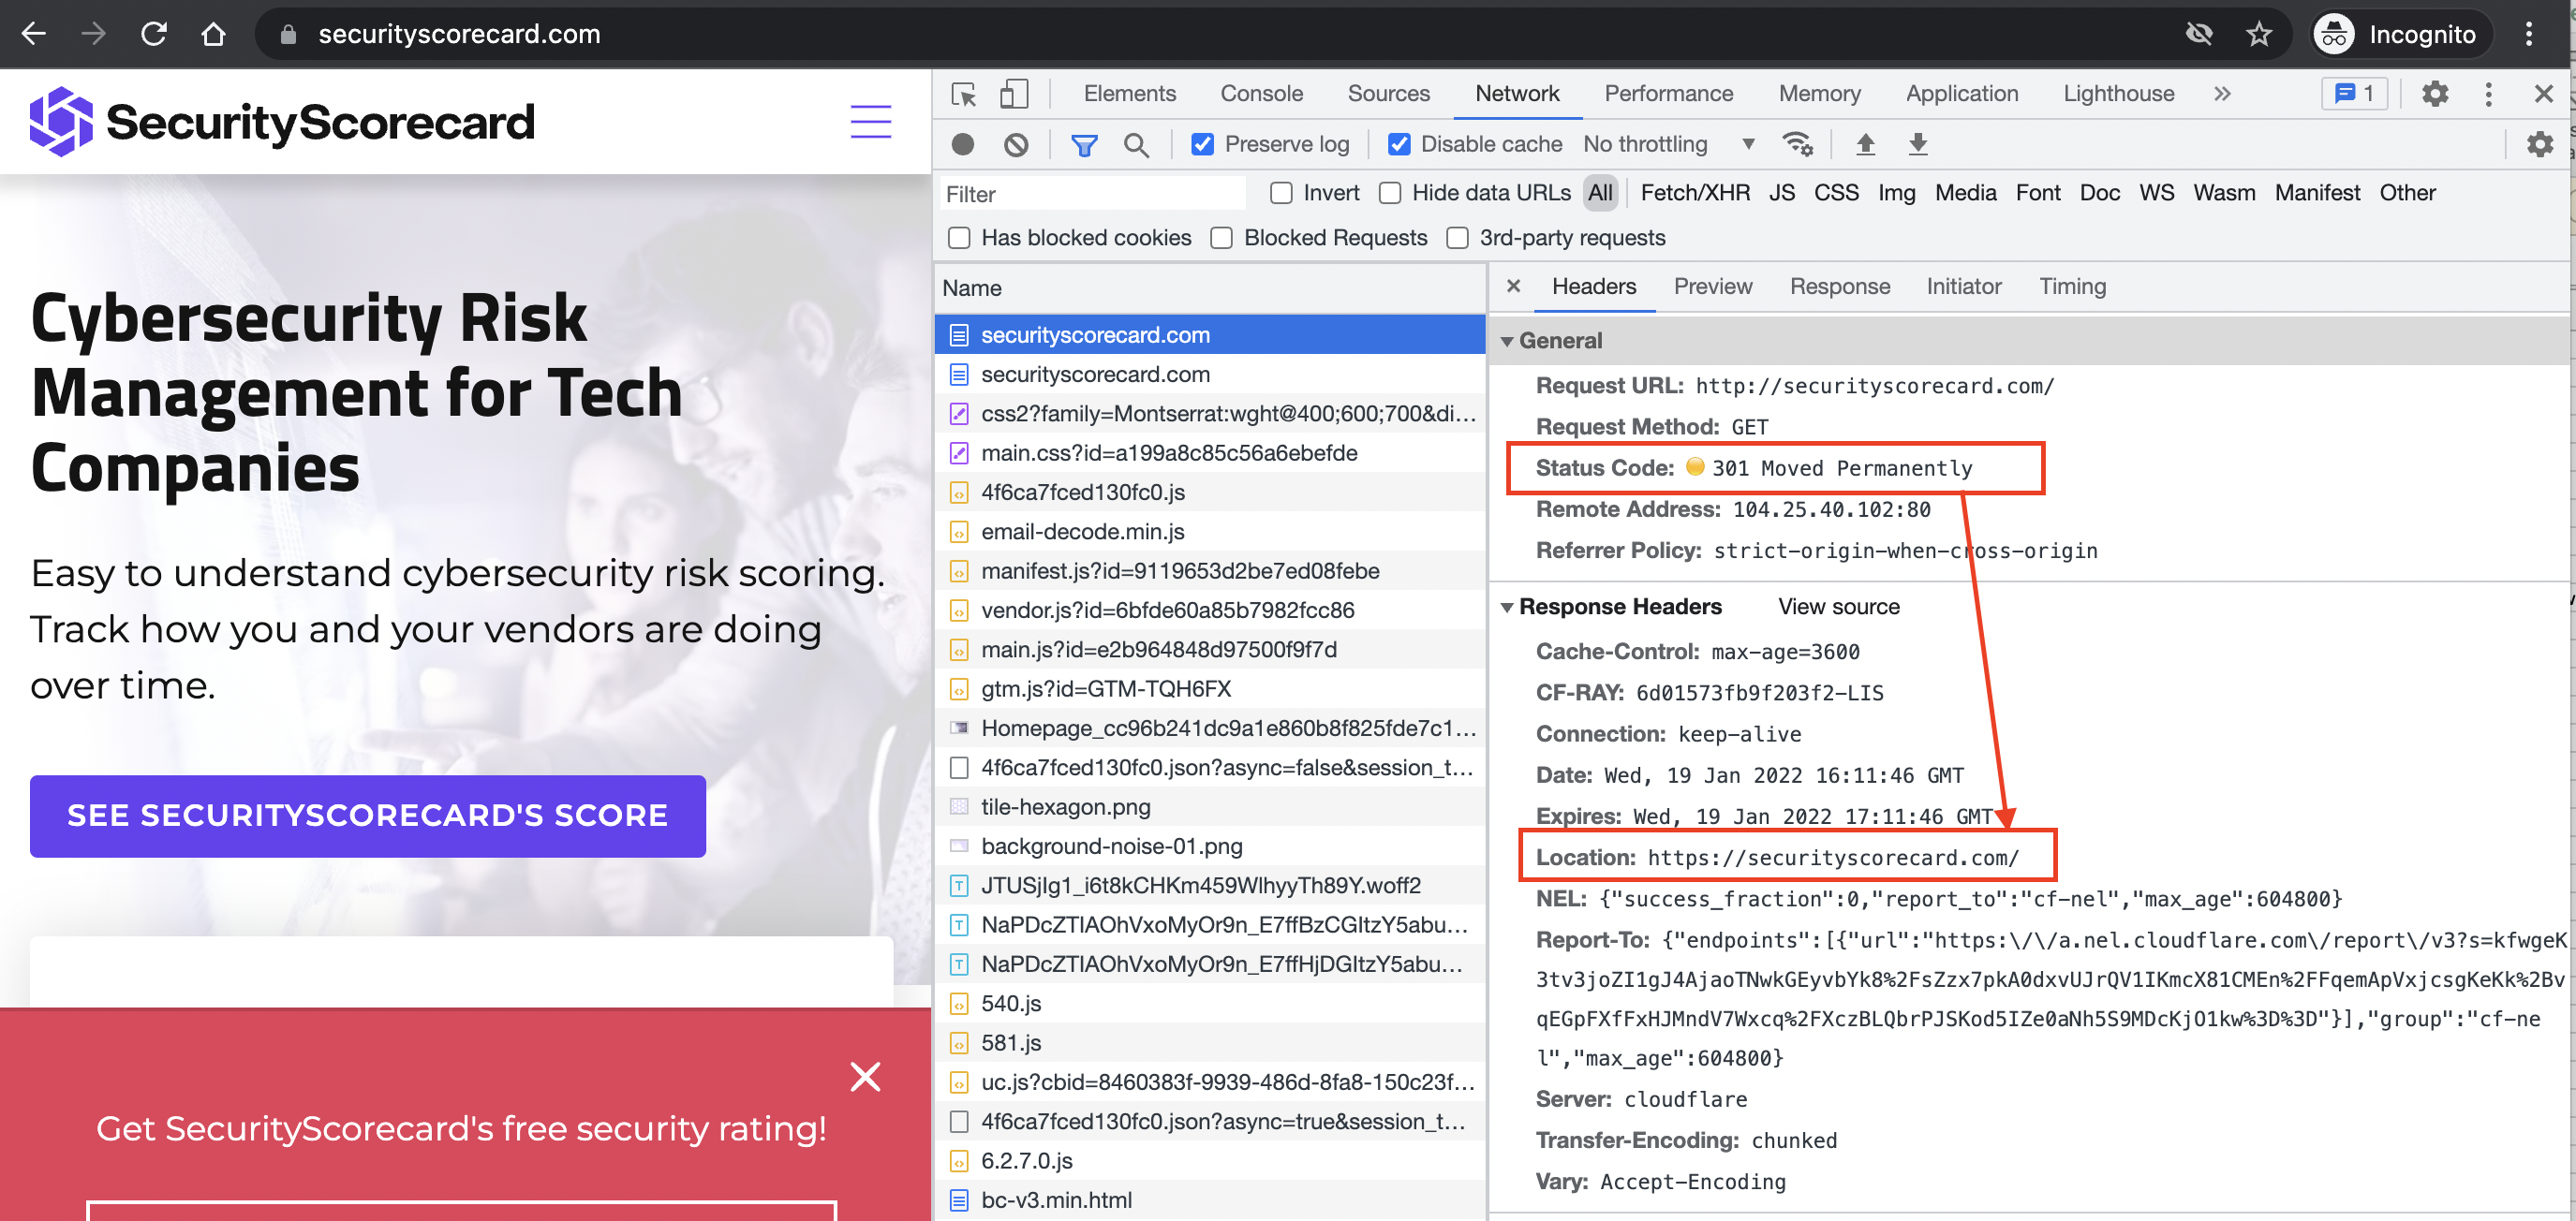The image size is (2576, 1221).
Task: Check Blocked Requests
Action: [1221, 238]
